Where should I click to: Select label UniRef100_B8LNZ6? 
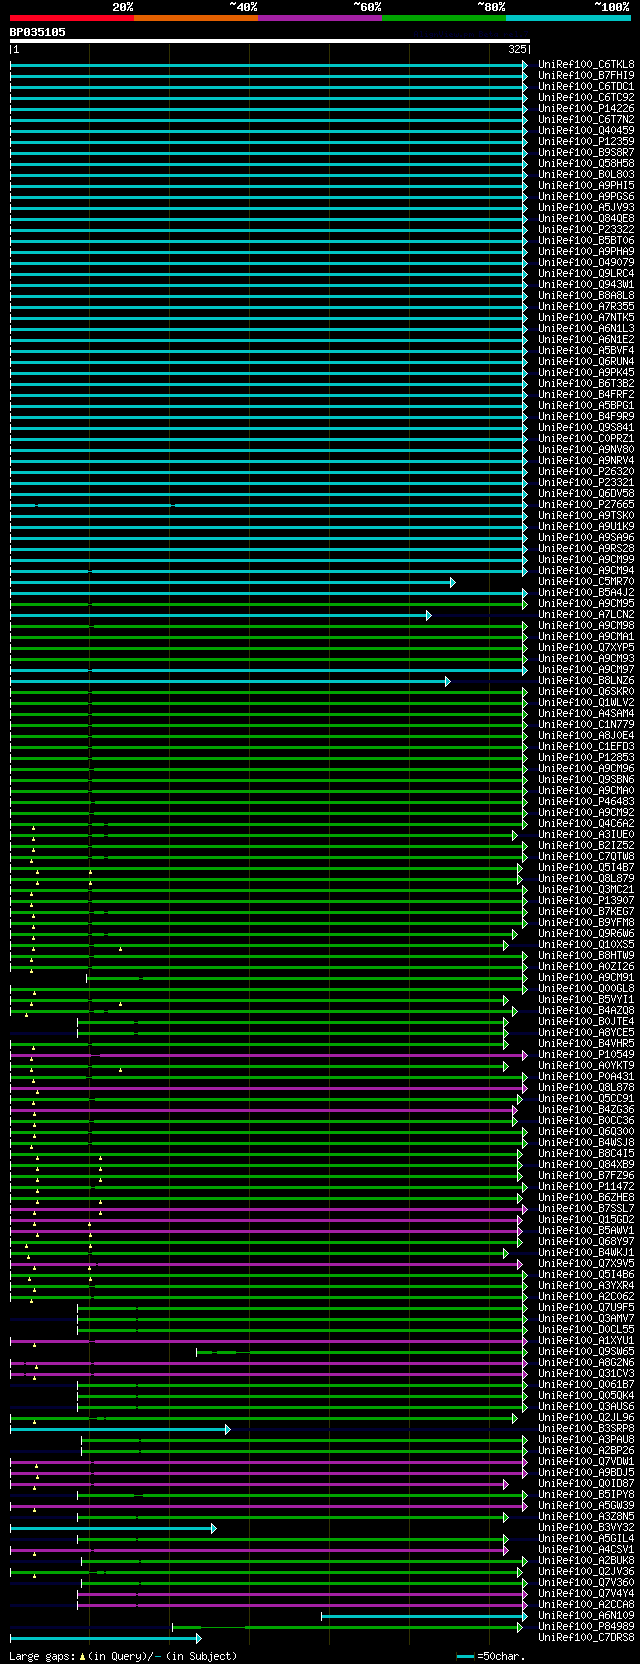tap(586, 680)
